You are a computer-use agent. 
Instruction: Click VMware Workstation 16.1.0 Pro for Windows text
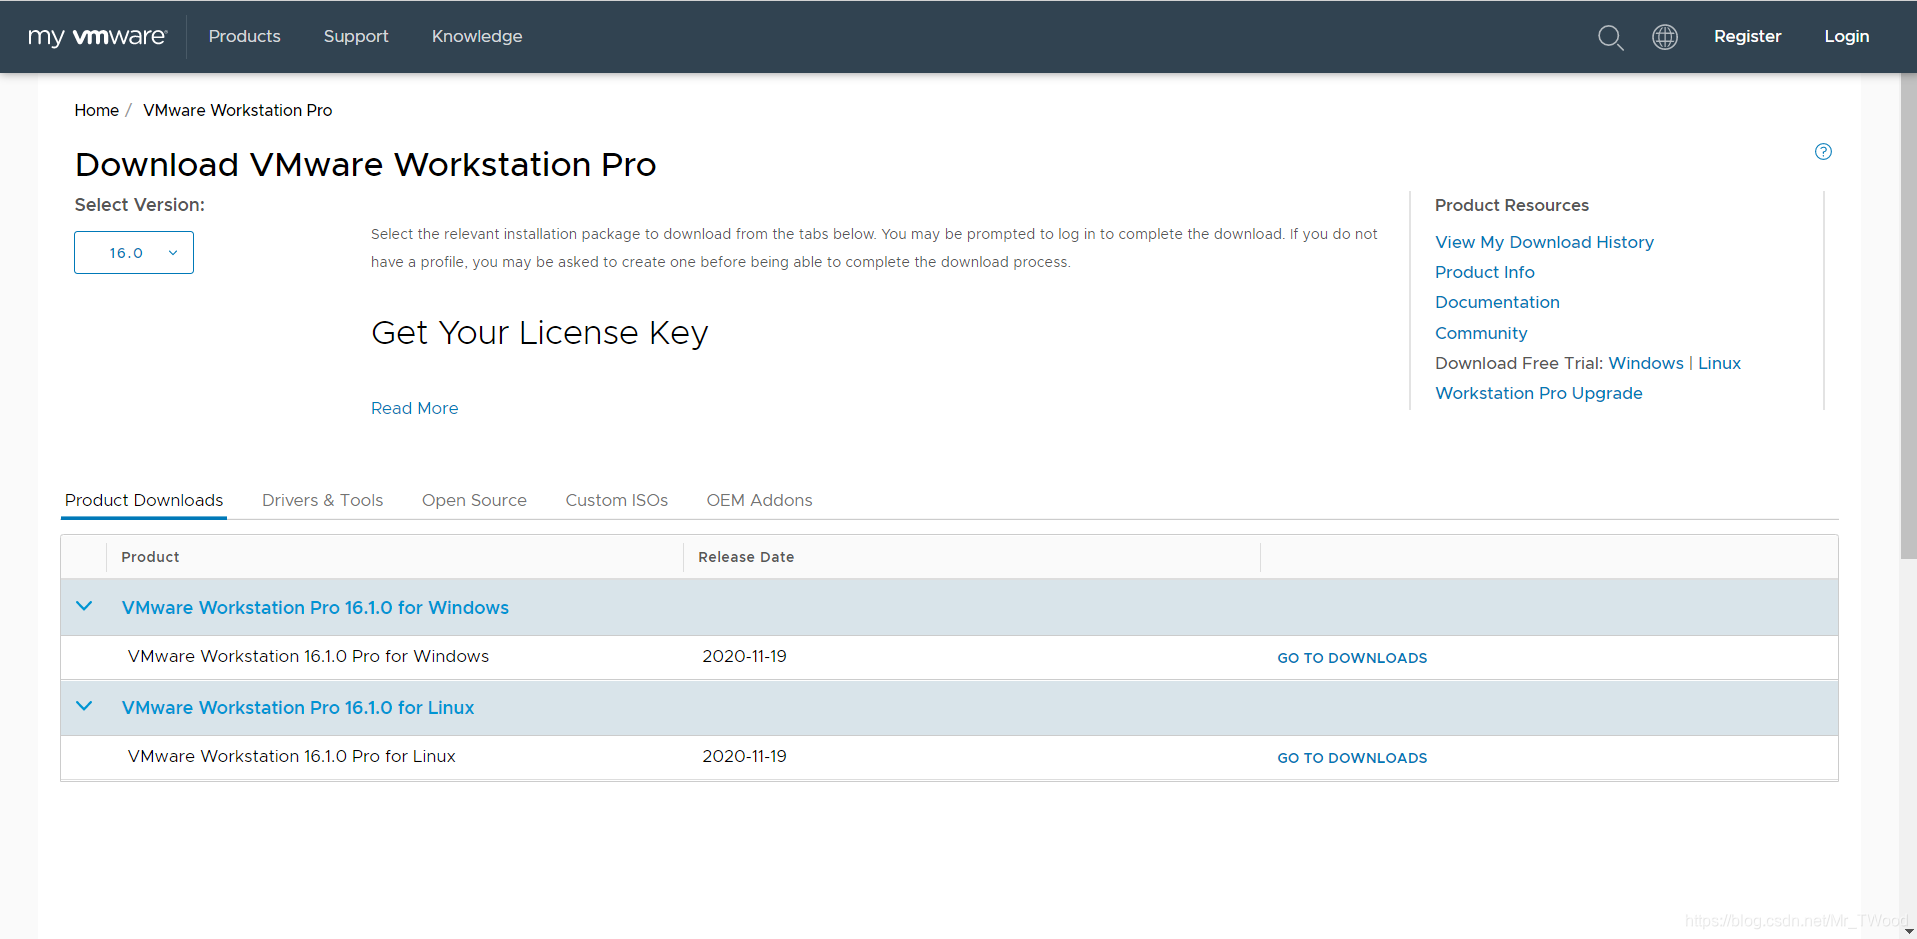pyautogui.click(x=308, y=656)
